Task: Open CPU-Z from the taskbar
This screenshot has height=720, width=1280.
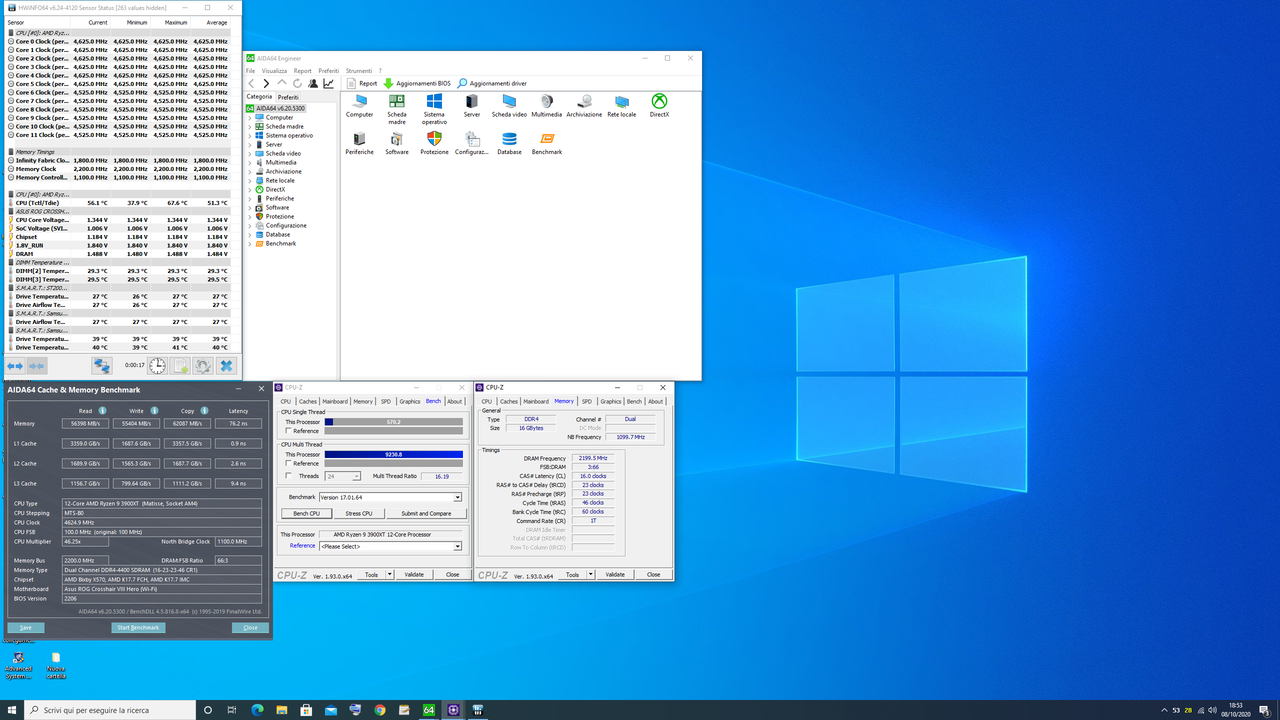Action: 453,710
